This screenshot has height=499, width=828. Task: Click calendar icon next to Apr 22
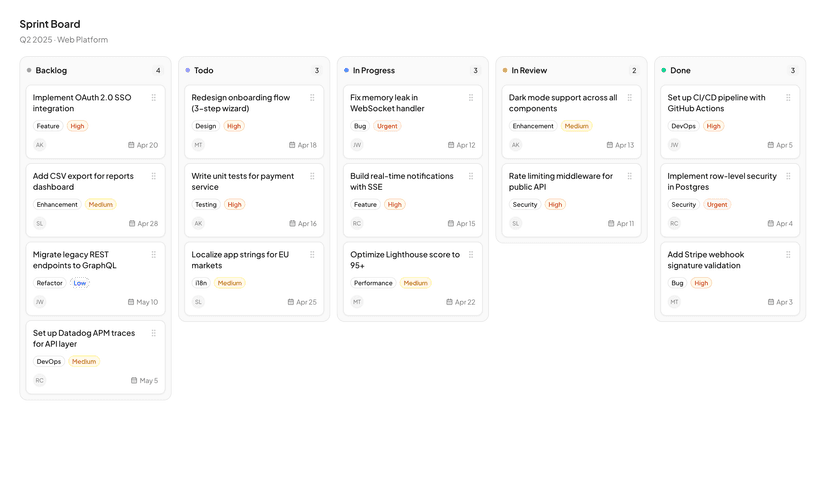click(x=449, y=302)
